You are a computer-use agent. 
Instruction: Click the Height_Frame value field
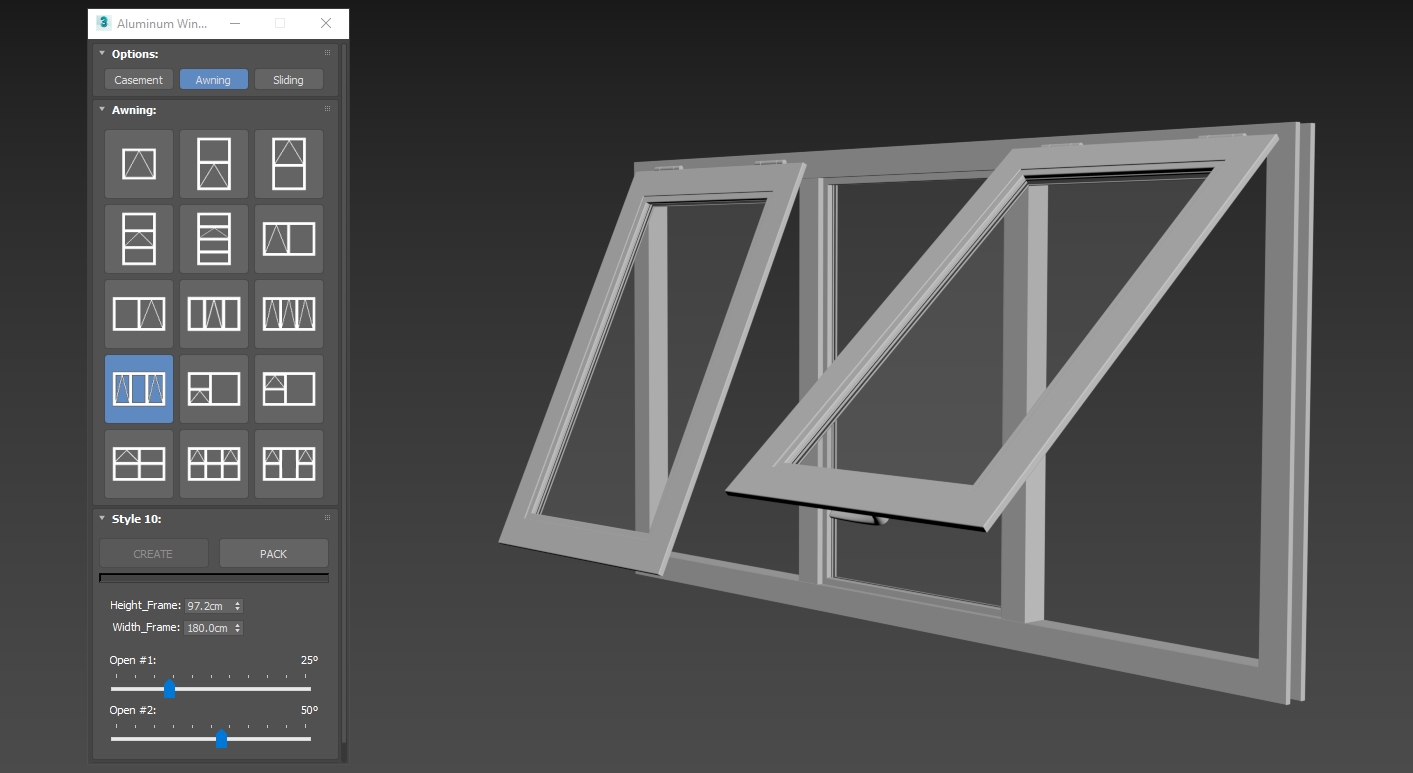207,606
